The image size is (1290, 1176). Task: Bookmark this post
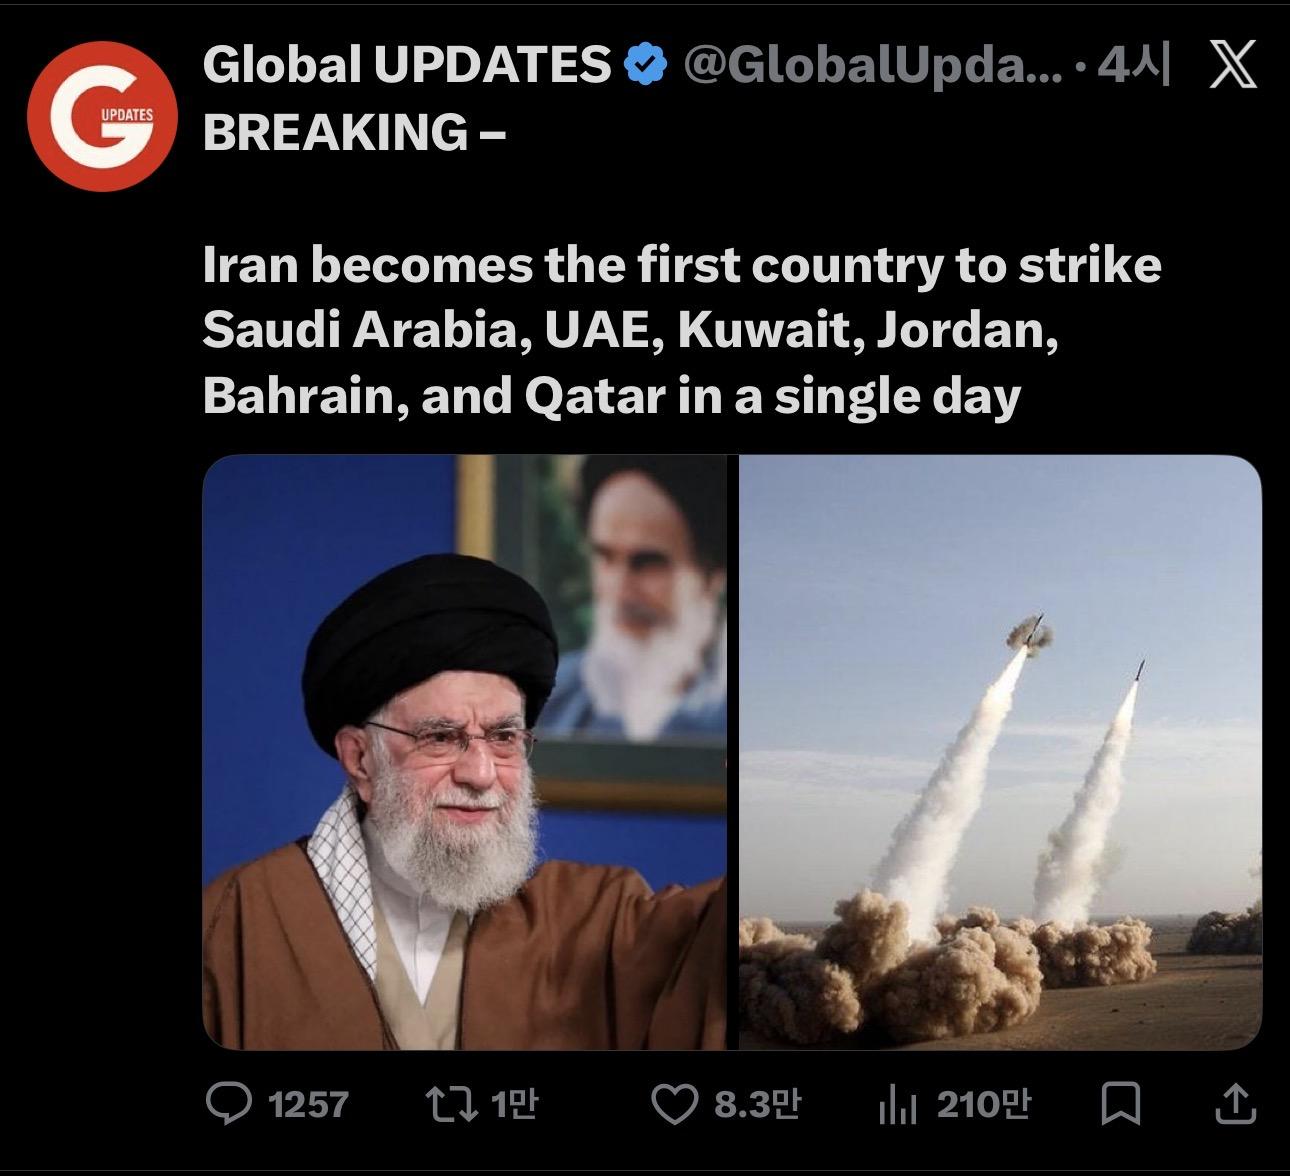[1120, 1104]
